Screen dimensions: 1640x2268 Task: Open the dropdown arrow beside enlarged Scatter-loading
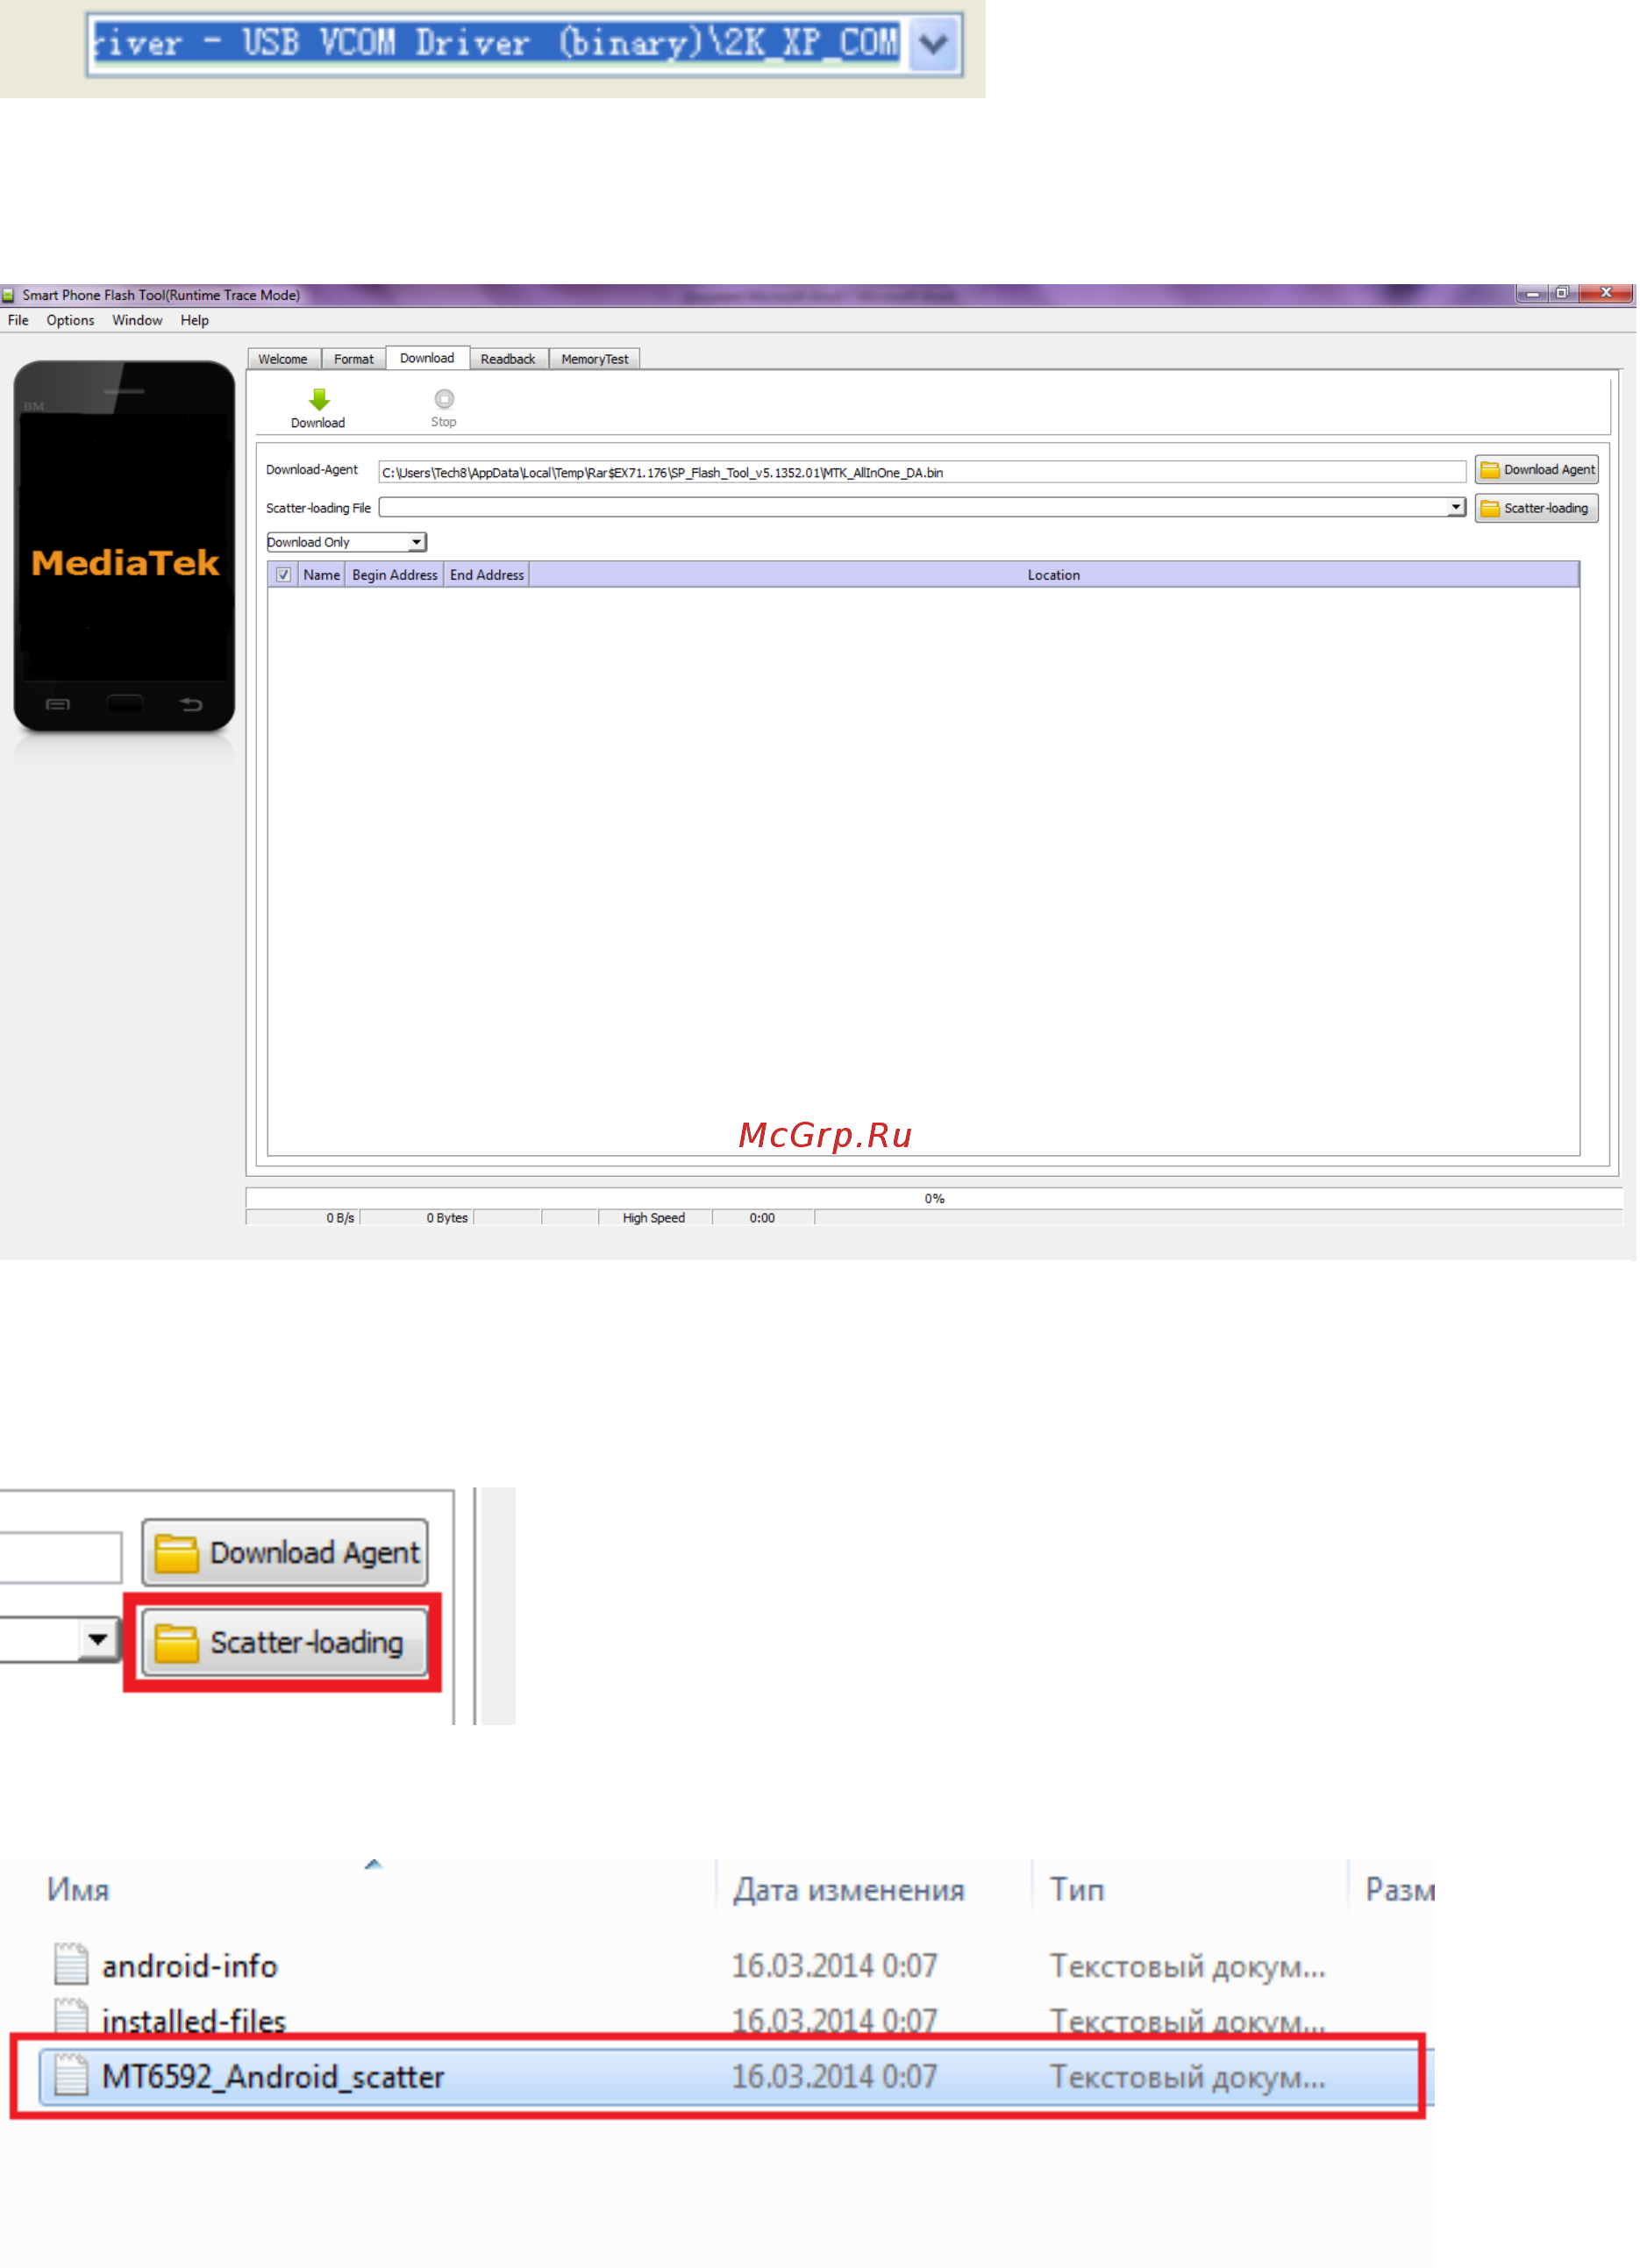97,1639
